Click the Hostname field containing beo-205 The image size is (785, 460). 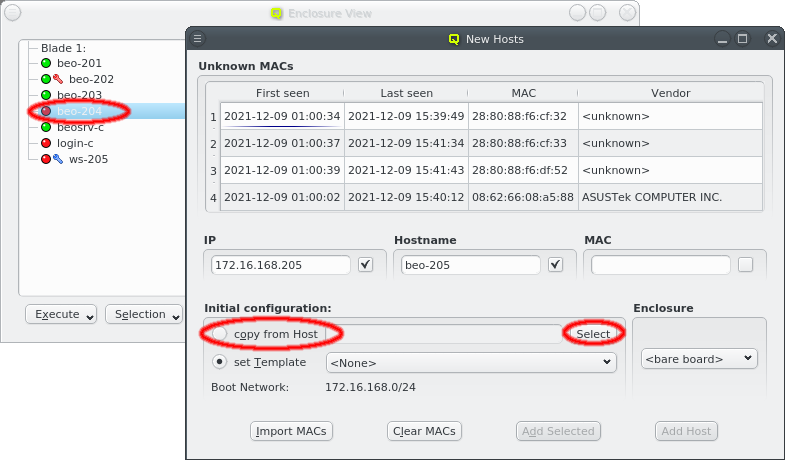coord(471,265)
